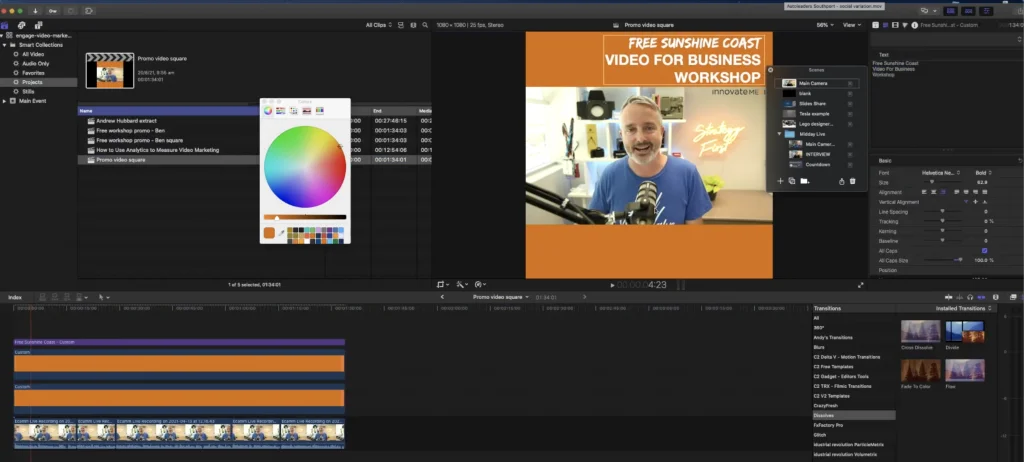1024x462 pixels.
Task: Select the colour palettes tab in Colours picker
Action: (x=293, y=110)
